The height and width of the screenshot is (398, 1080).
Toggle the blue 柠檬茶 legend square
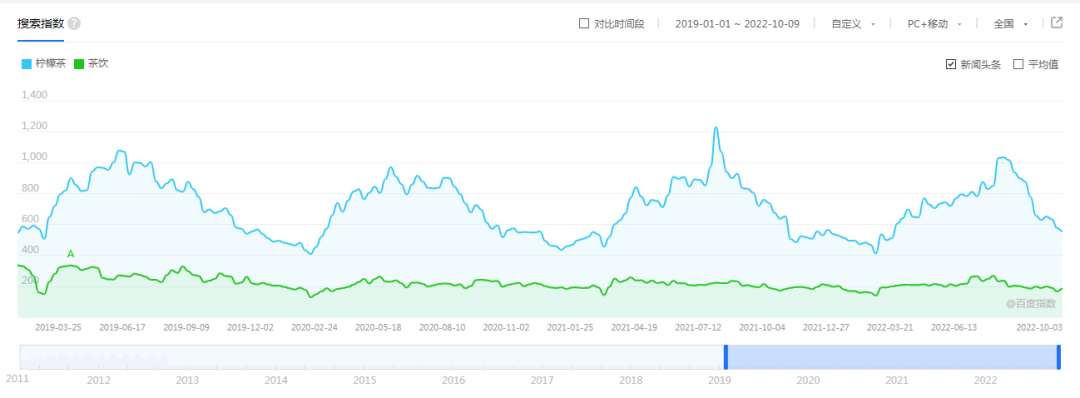click(x=26, y=64)
